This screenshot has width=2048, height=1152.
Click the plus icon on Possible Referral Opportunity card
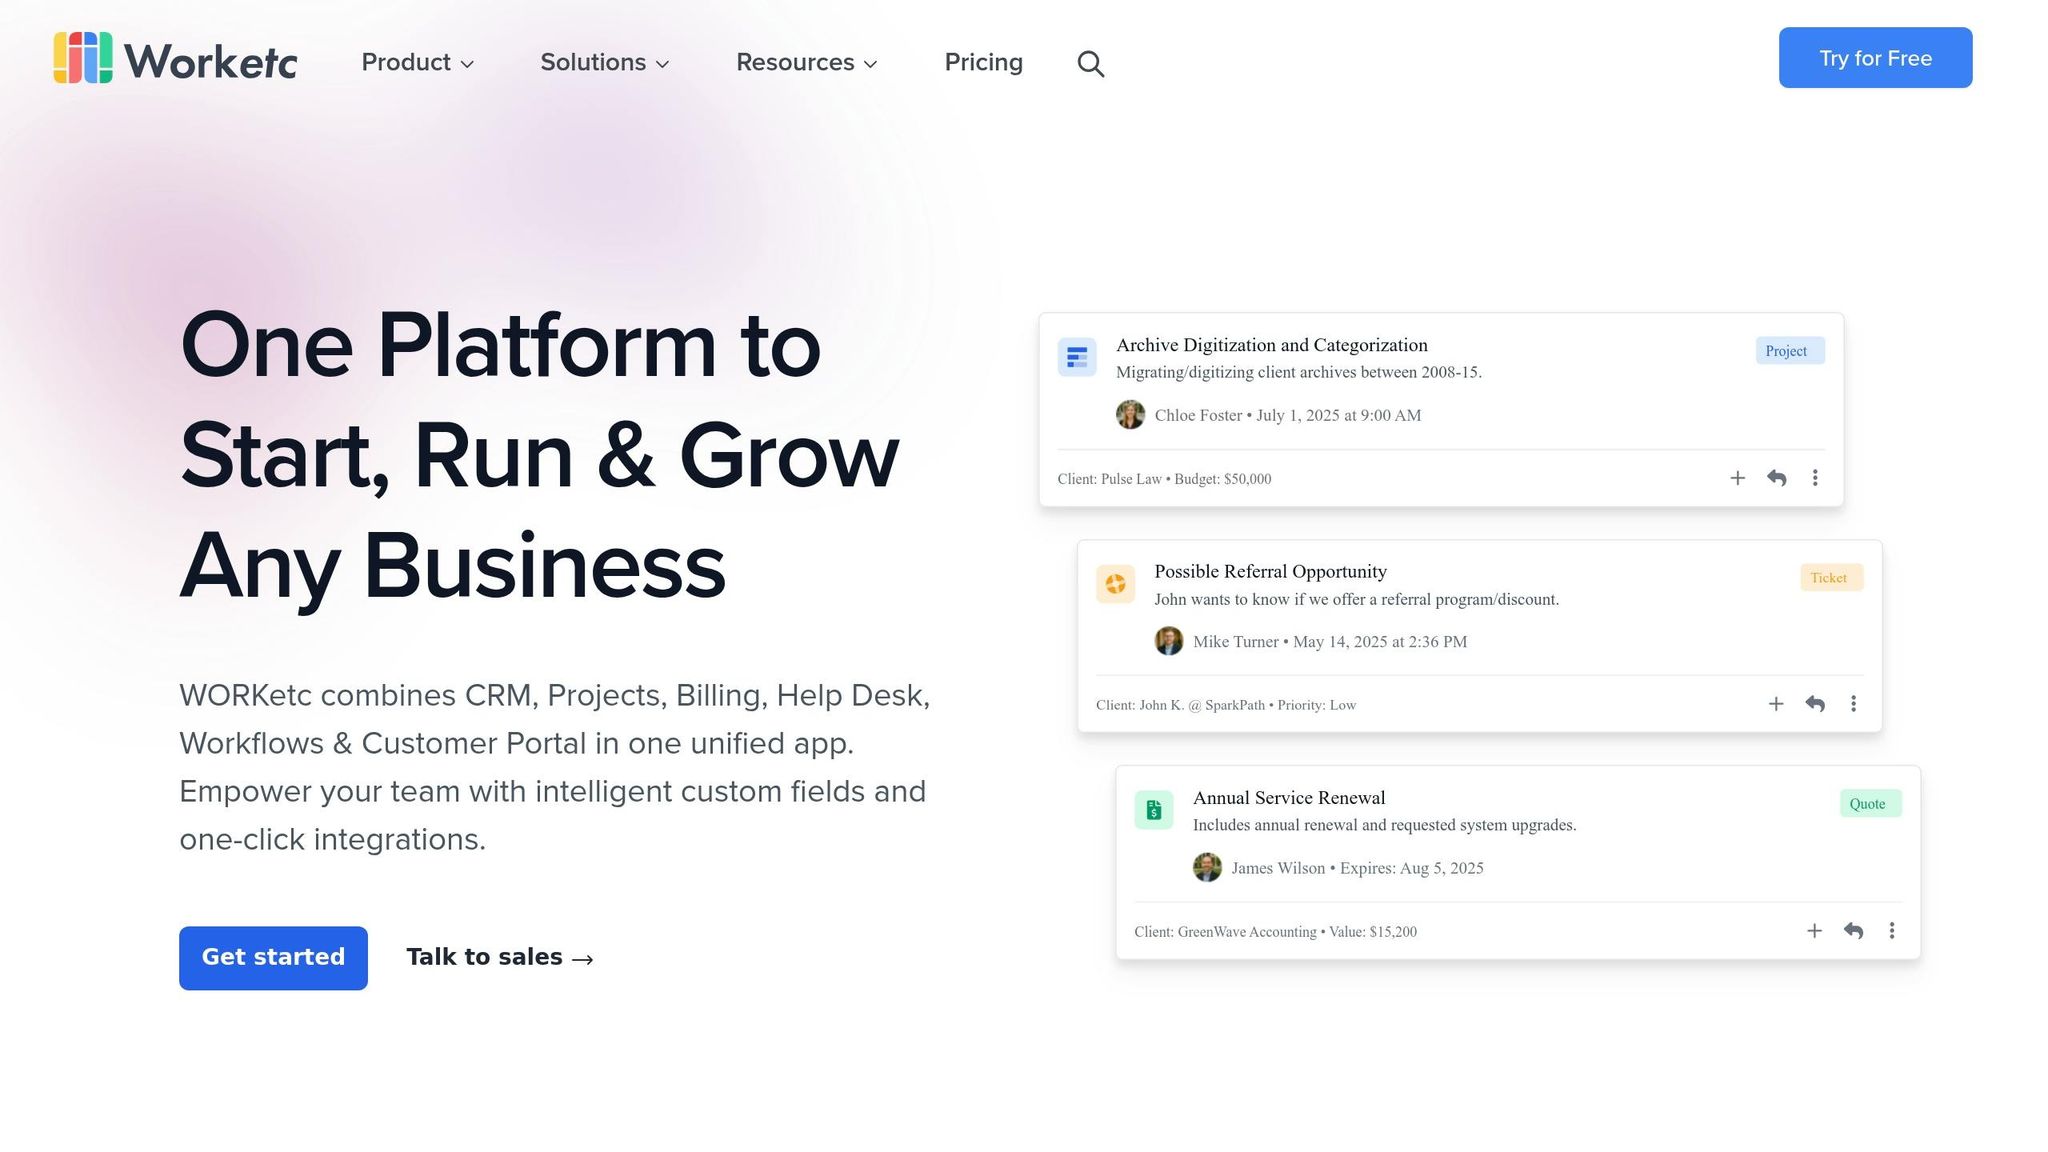point(1776,704)
